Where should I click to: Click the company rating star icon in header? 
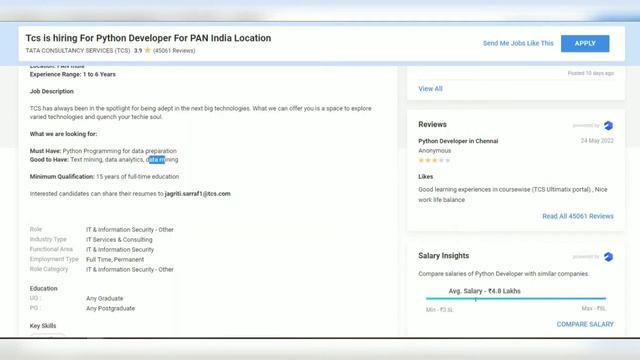coord(147,50)
